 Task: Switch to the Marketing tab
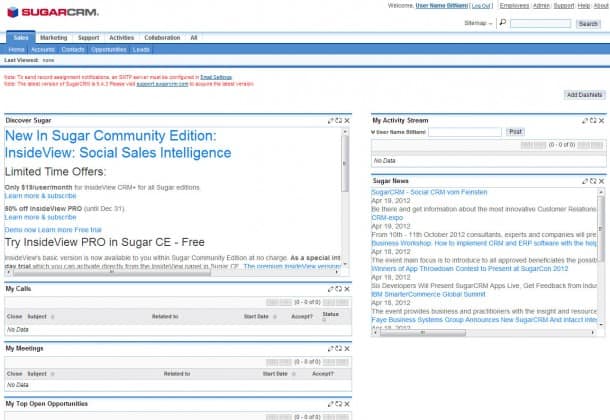54,38
